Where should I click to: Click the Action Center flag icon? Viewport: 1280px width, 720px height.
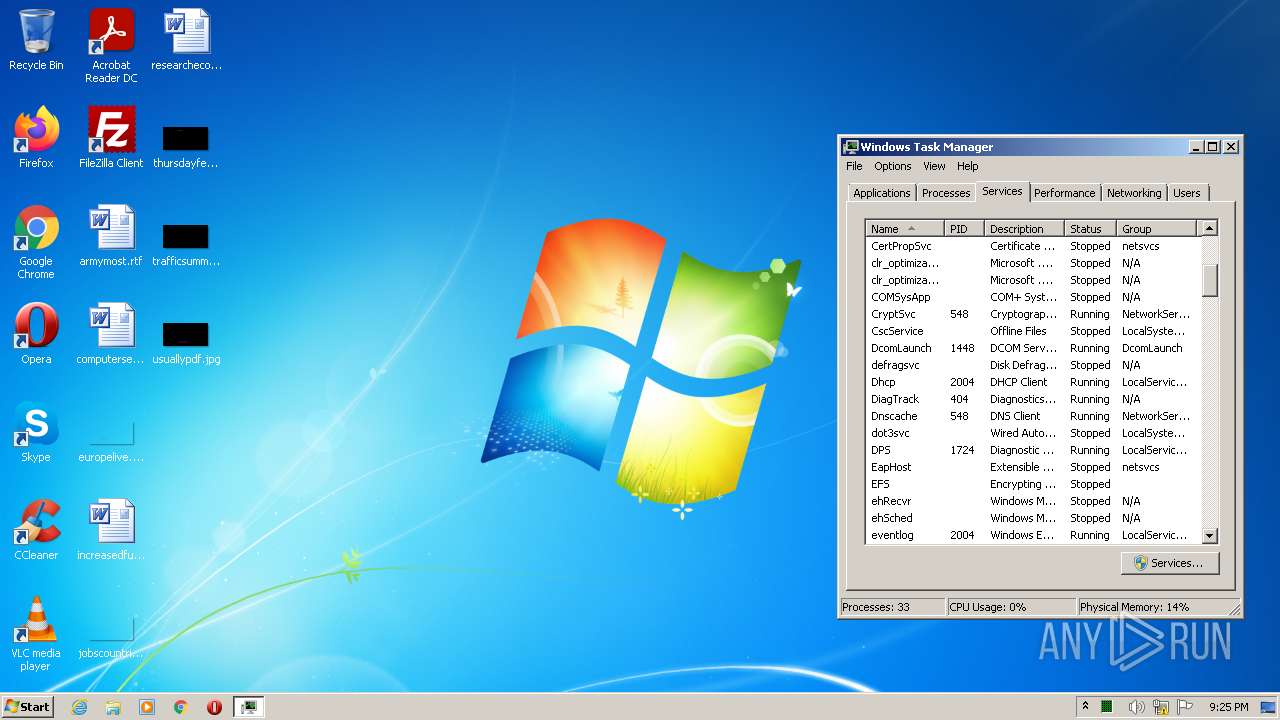1186,707
